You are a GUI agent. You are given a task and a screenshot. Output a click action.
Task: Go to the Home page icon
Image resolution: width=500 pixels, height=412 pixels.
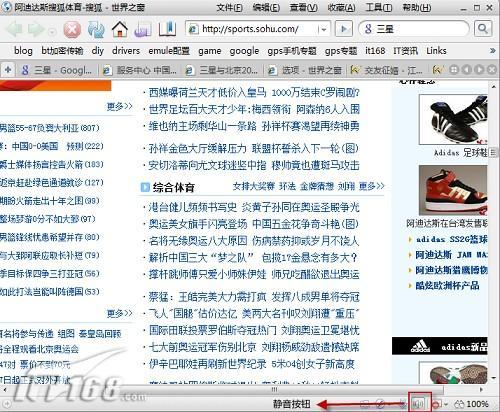click(x=120, y=29)
